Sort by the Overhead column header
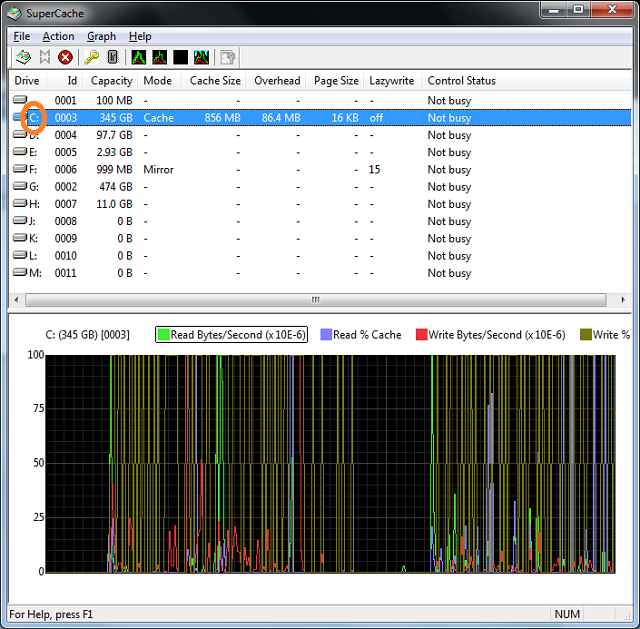The height and width of the screenshot is (629, 640). (276, 80)
